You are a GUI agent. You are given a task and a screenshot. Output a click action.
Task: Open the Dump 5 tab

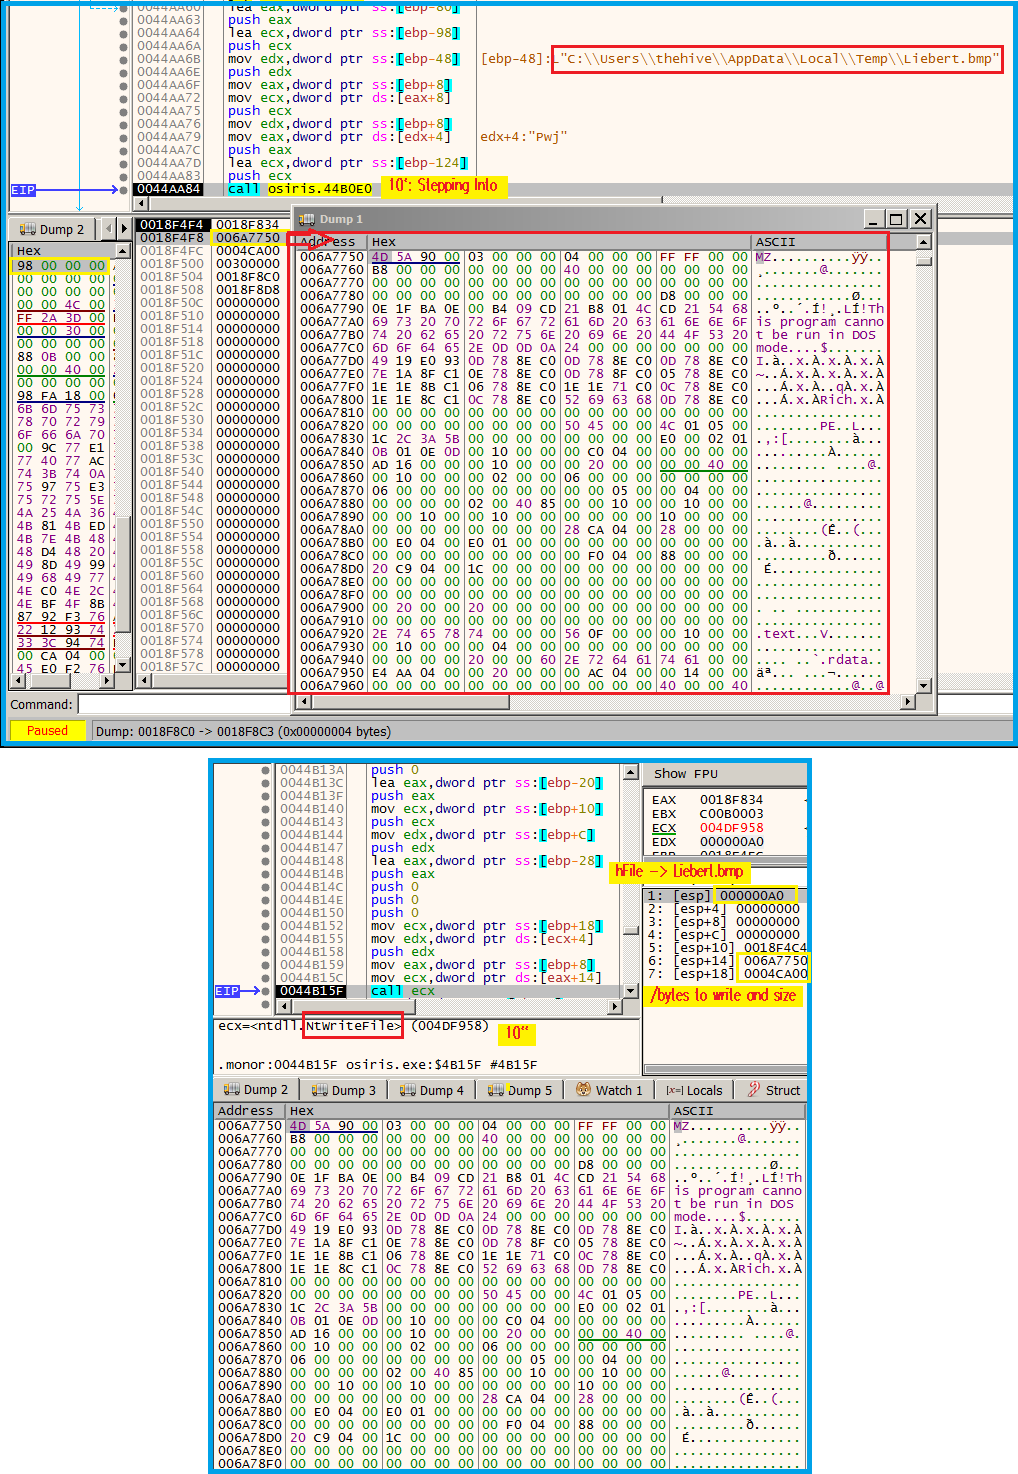(x=519, y=1090)
